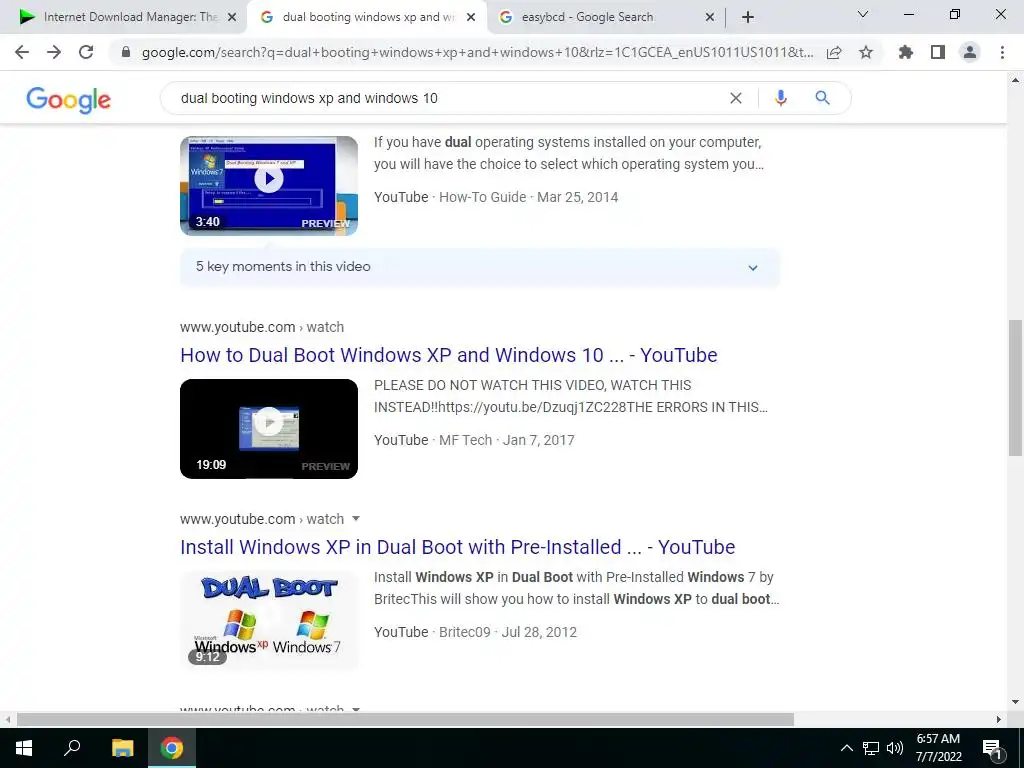Click the 'How-To Guide' source text
The height and width of the screenshot is (768, 1024).
tap(483, 197)
